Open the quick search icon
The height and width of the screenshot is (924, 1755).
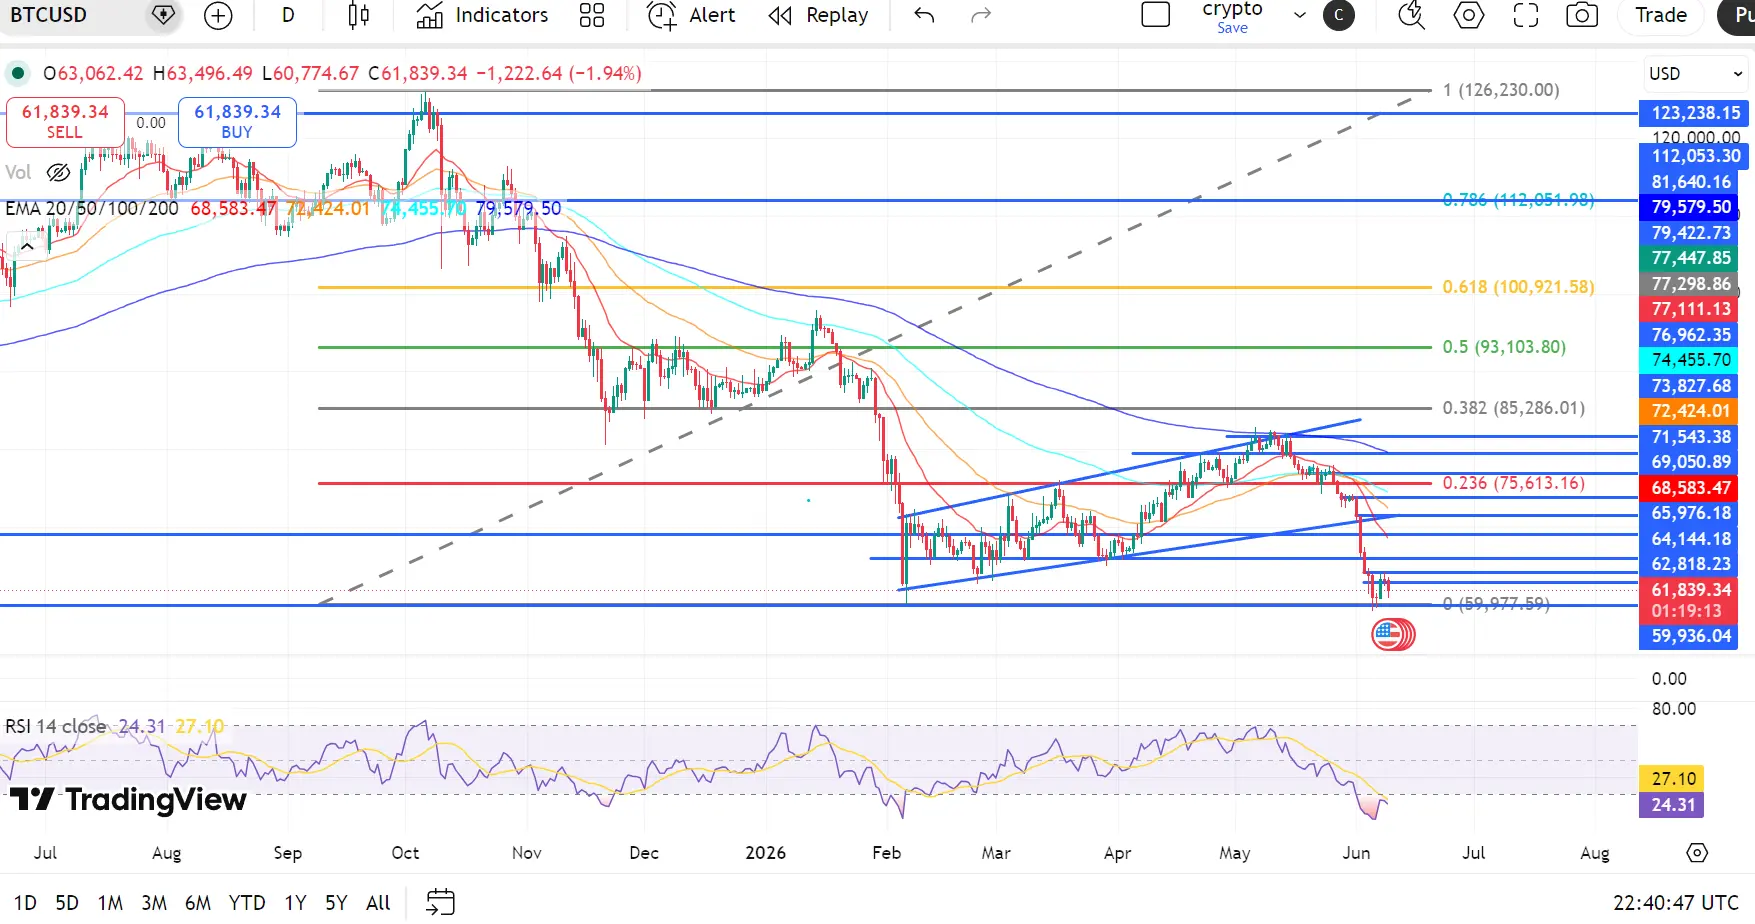point(1411,15)
